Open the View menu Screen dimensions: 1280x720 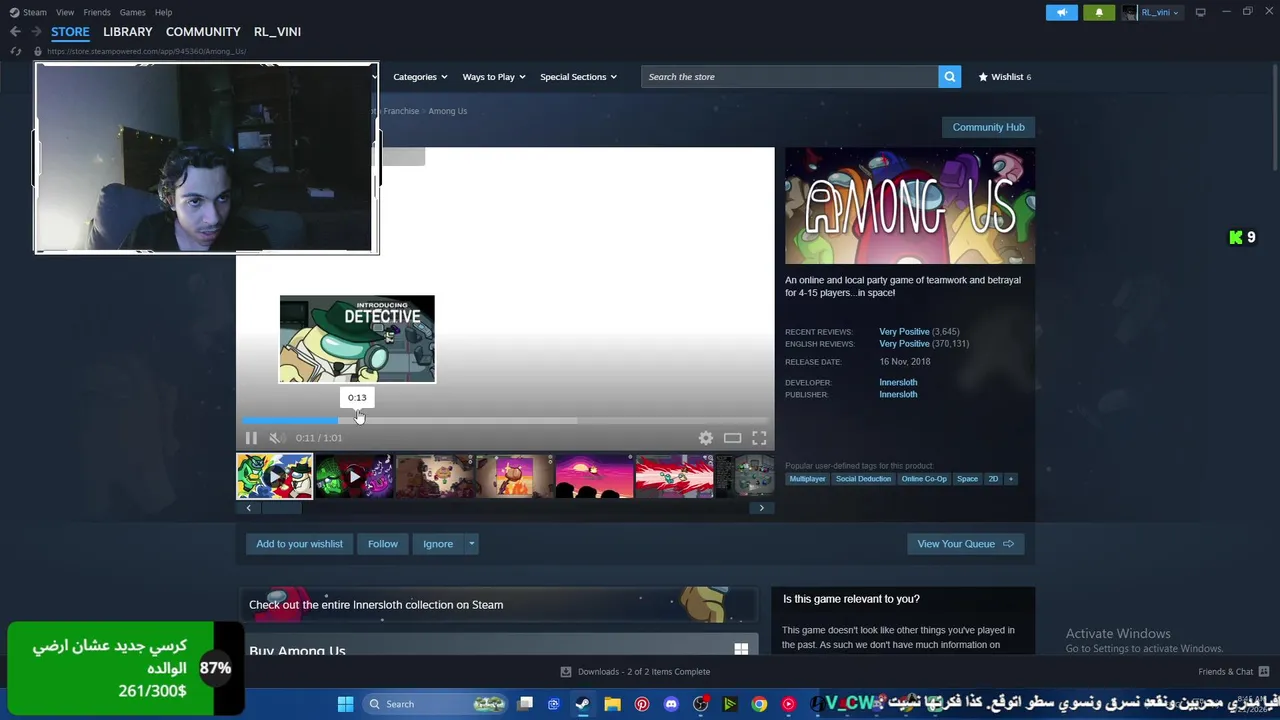[65, 12]
